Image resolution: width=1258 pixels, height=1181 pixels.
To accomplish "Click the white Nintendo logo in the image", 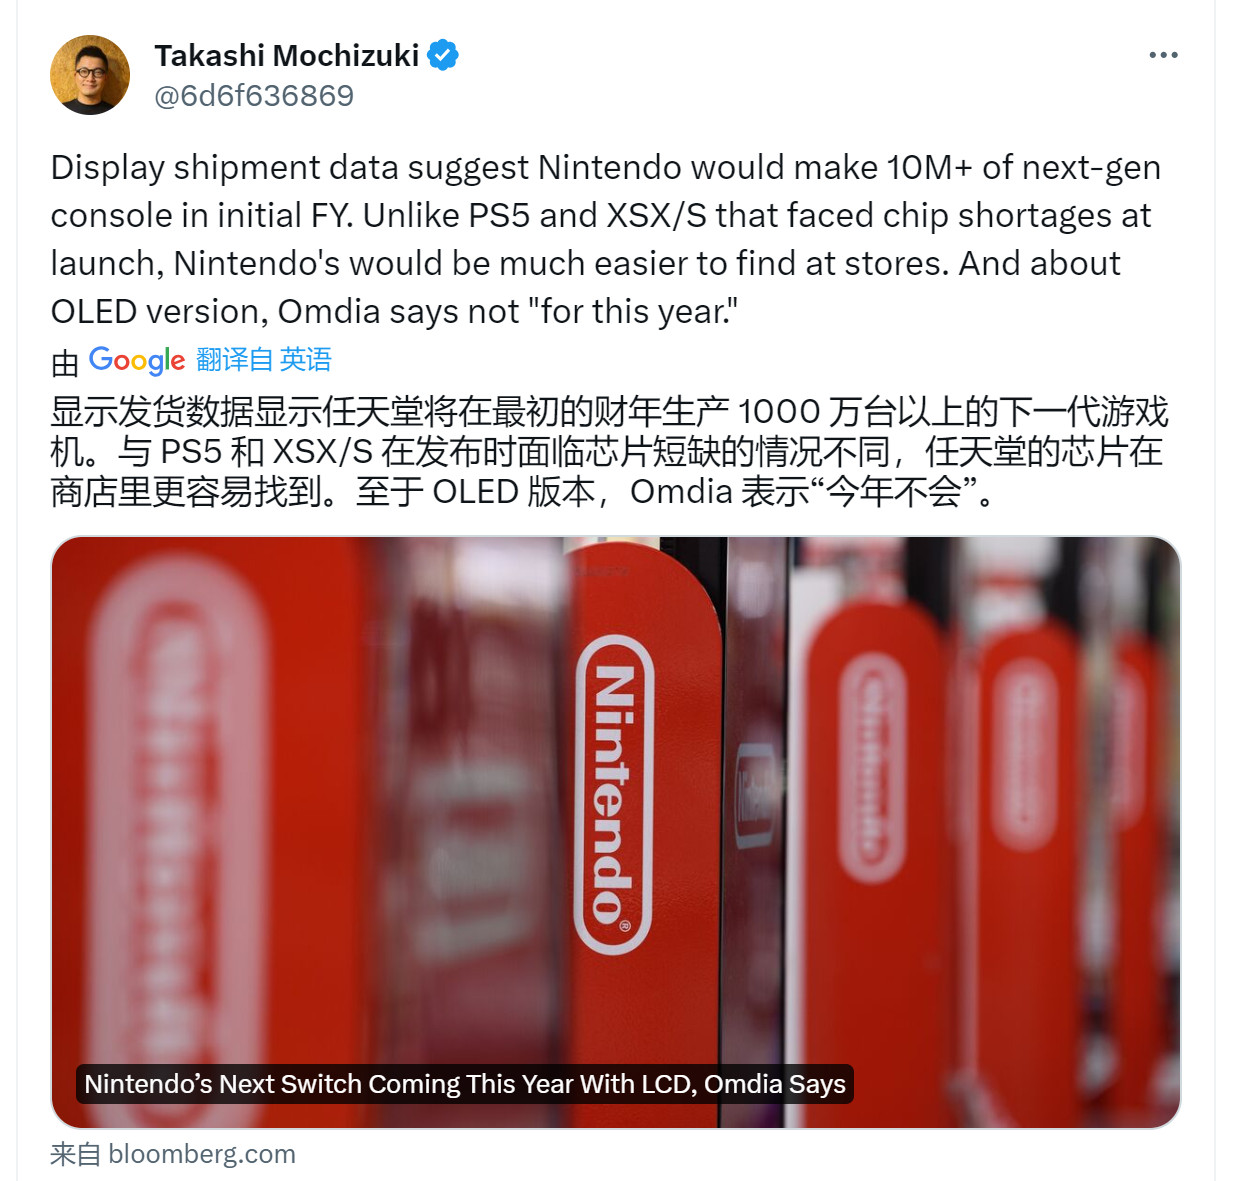I will (614, 794).
